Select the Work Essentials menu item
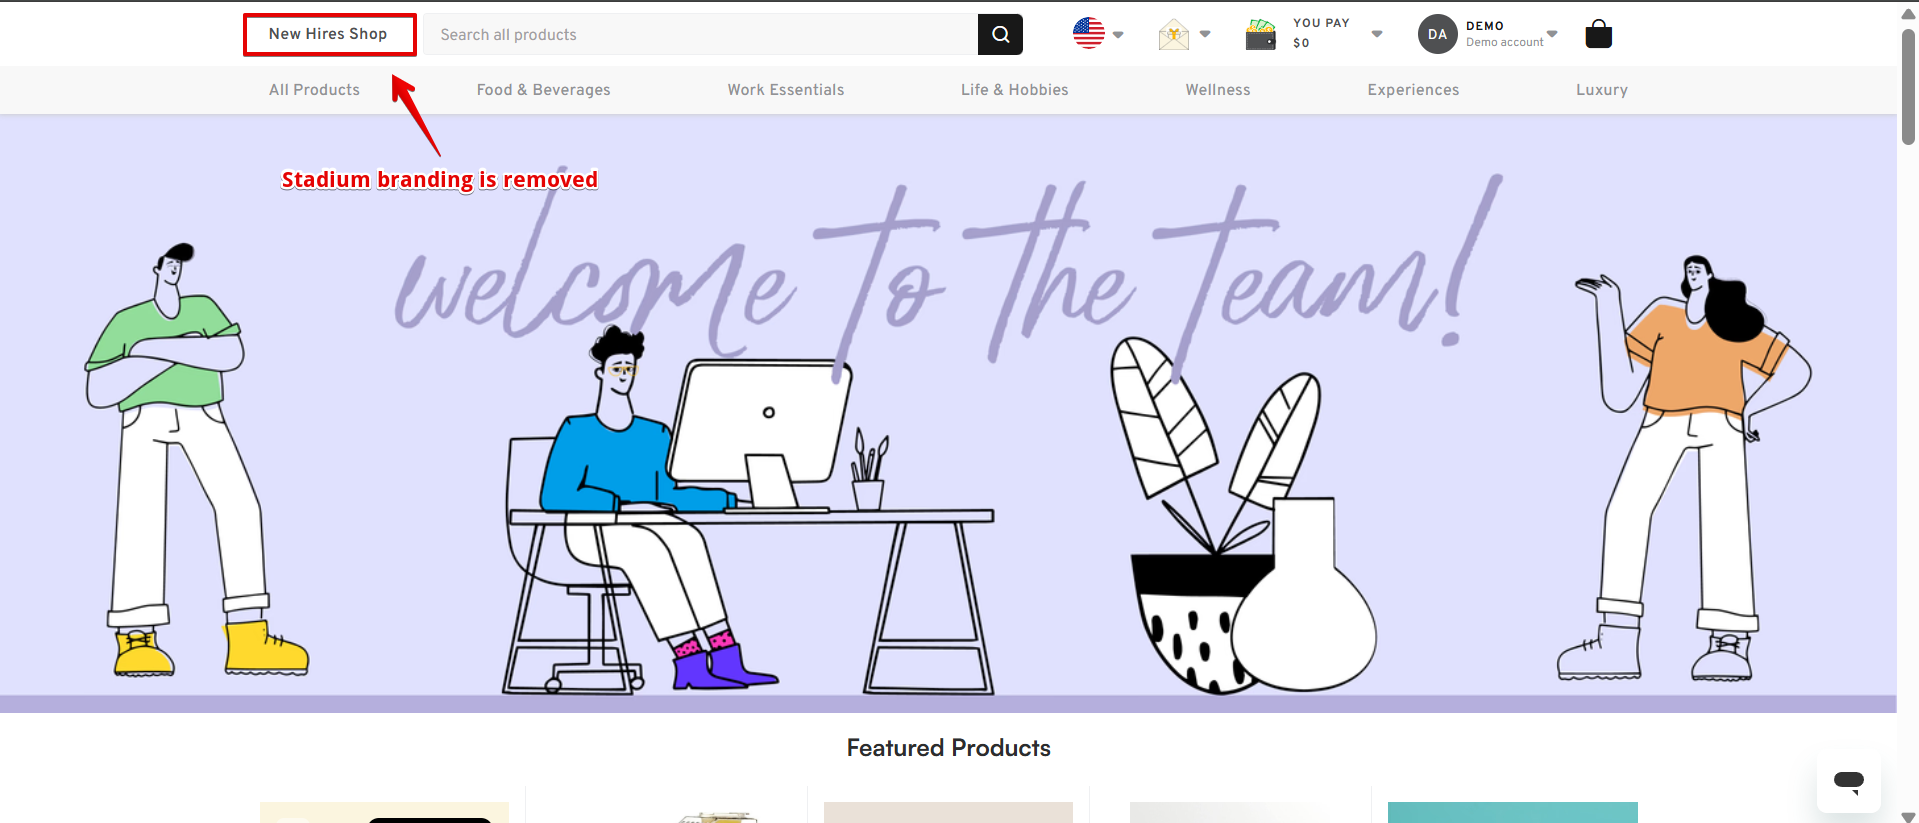 click(x=786, y=90)
